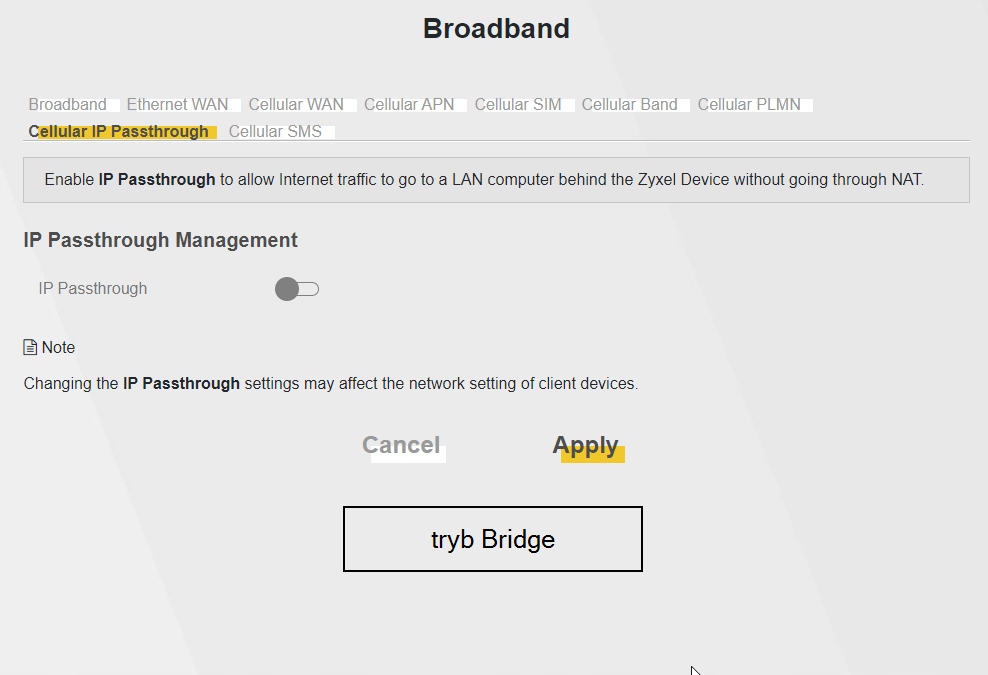Select the Cellular IP Passthrough tab
Screen dimensions: 988x675
point(119,132)
